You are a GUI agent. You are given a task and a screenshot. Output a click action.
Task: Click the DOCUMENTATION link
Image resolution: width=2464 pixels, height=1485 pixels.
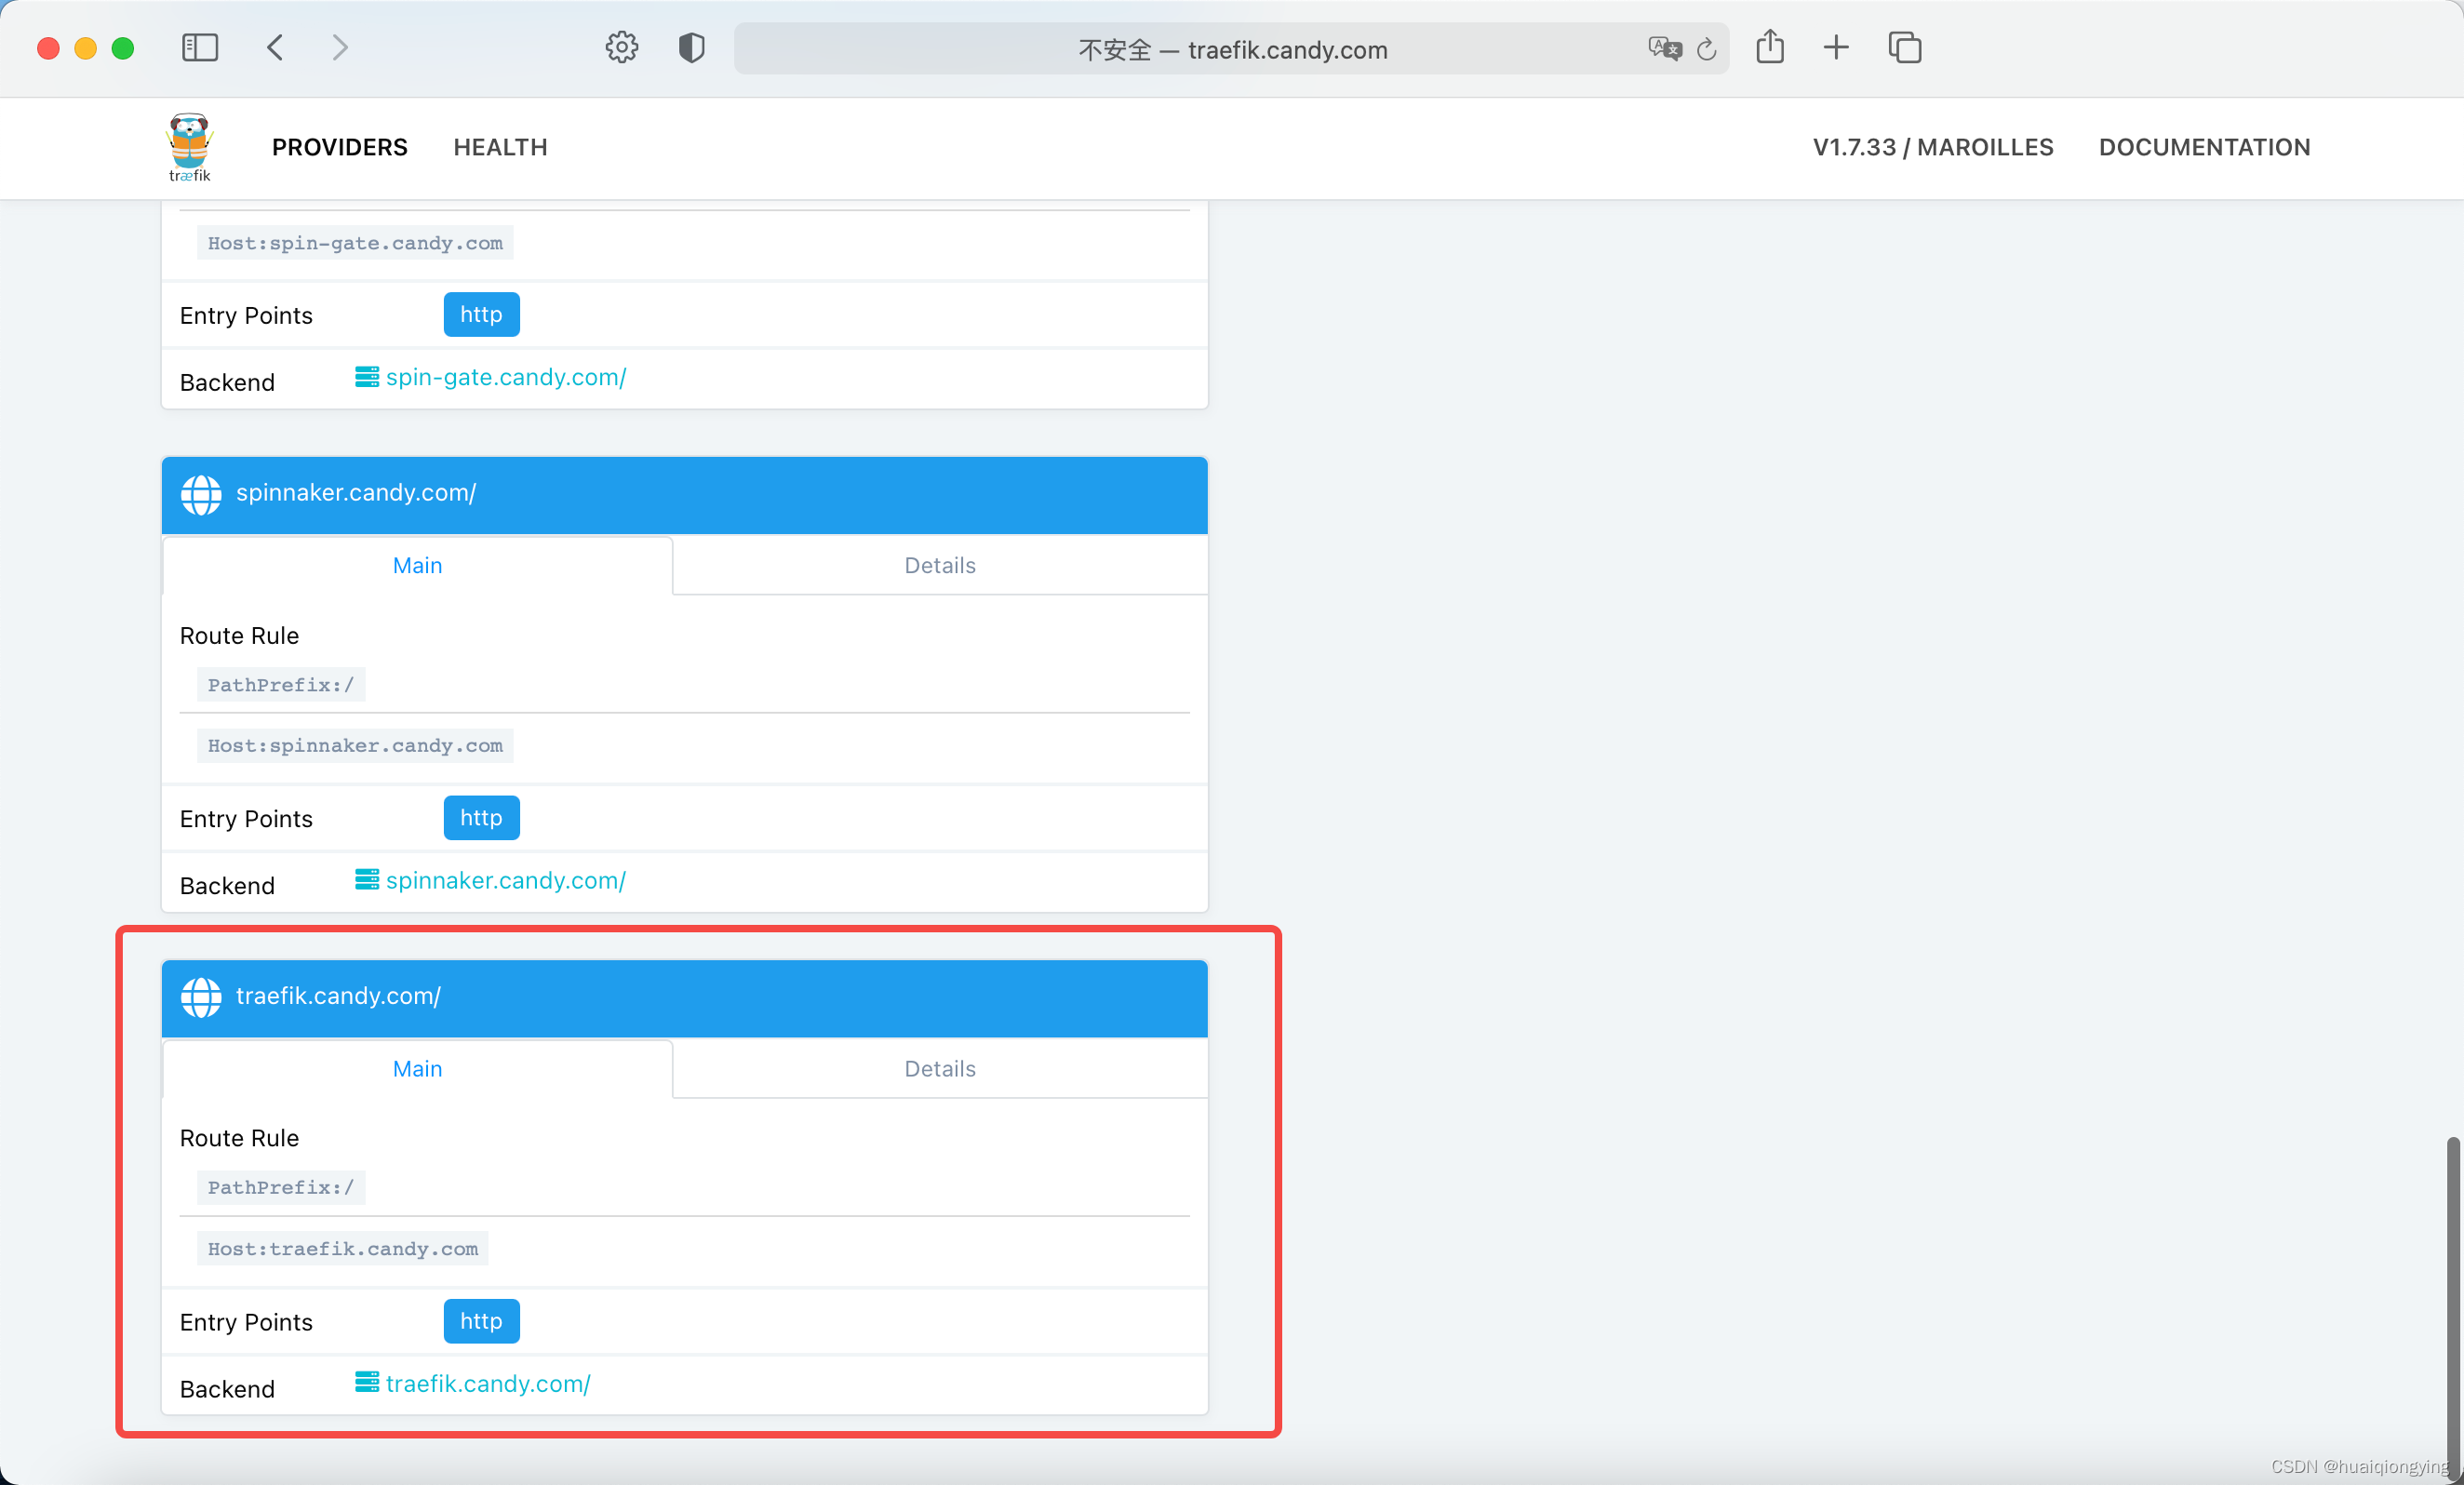click(2204, 147)
